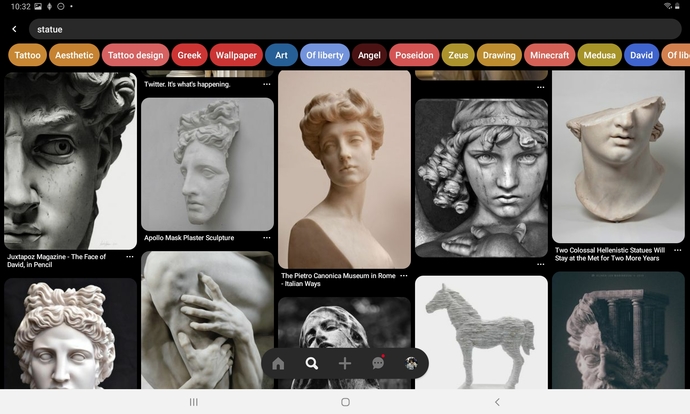The width and height of the screenshot is (690, 414).
Task: Click 'The Pietro Canonica Museum in Rome' caption
Action: coord(338,279)
